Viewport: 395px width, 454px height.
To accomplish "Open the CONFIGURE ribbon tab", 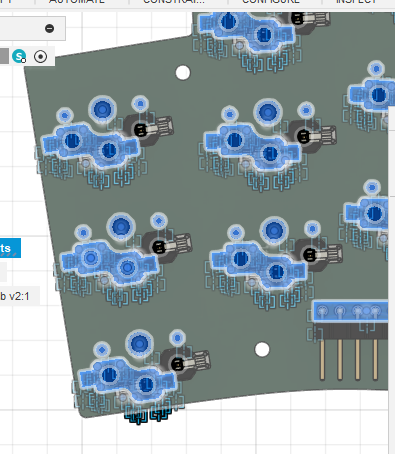I will point(271,2).
